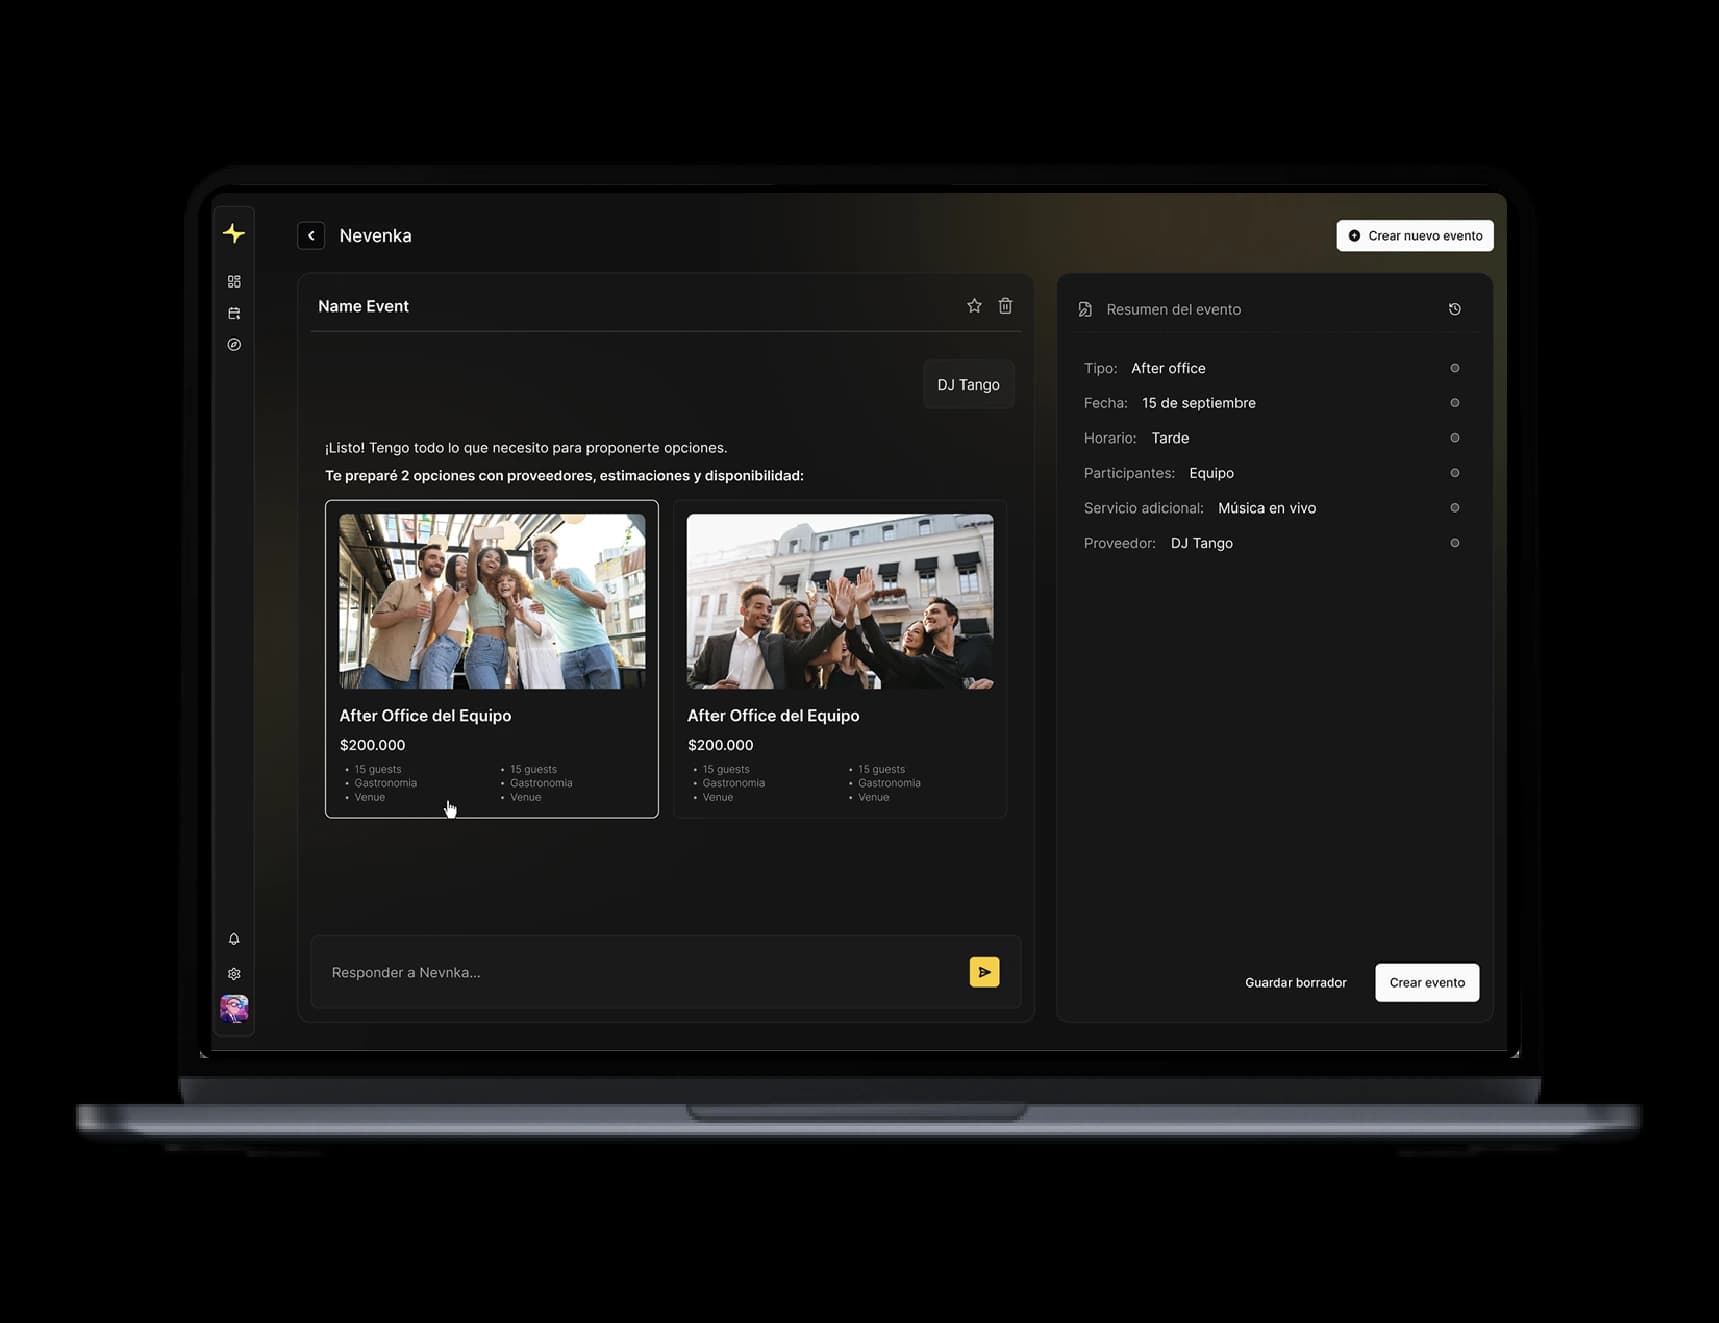Toggle the dot next to Proveedor DJ Tango
Viewport: 1719px width, 1323px height.
(x=1454, y=543)
